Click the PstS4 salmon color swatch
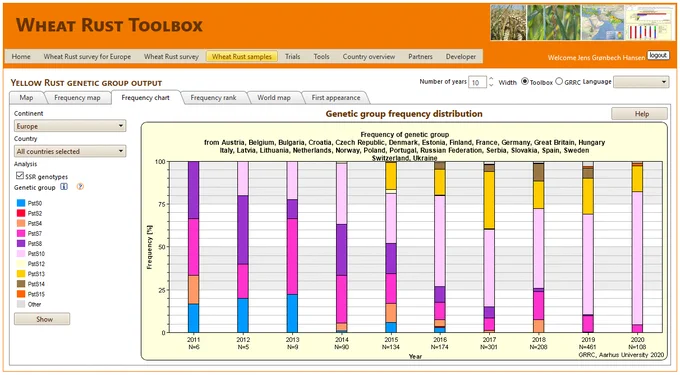Viewport: 680px width, 375px height. 21,223
